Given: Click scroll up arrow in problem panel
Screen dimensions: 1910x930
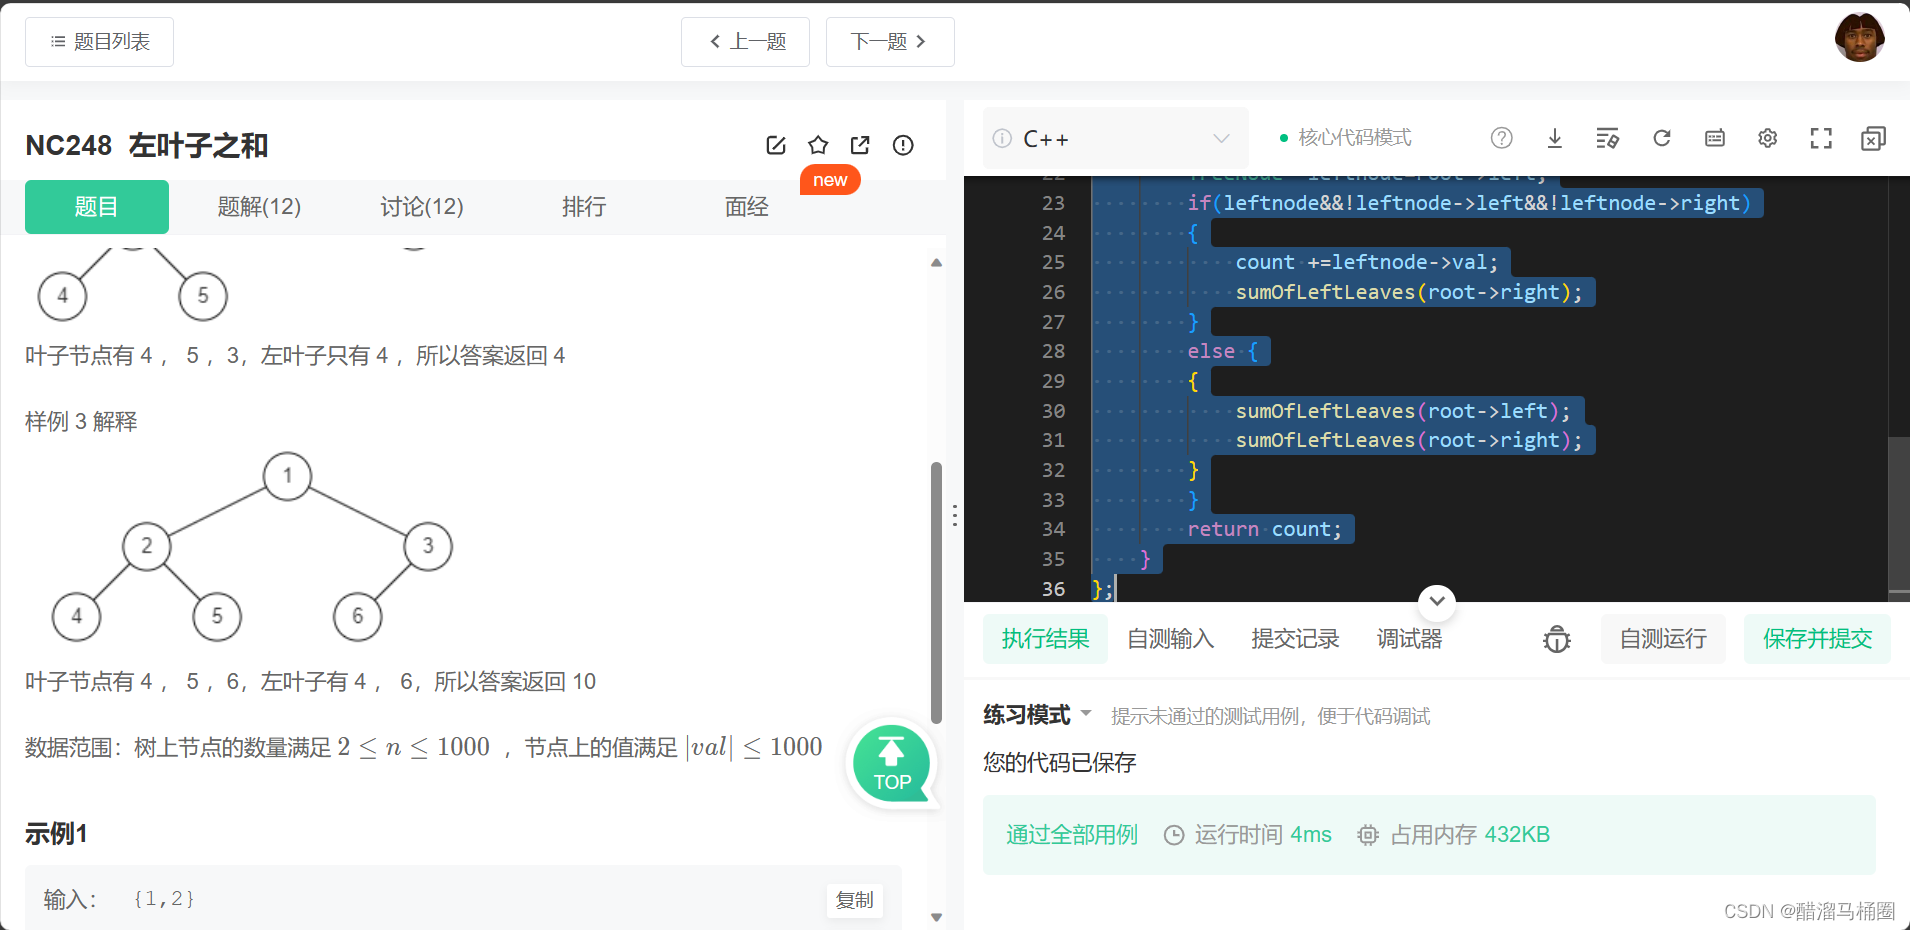Looking at the screenshot, I should pos(936,263).
